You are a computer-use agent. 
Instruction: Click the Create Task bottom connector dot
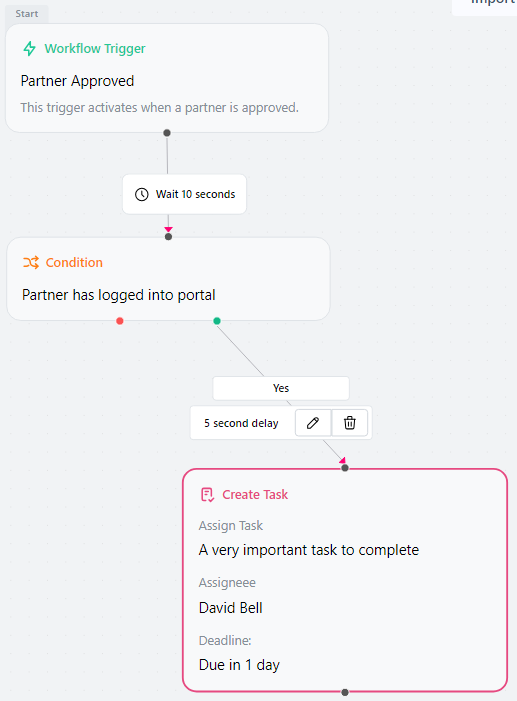click(345, 693)
